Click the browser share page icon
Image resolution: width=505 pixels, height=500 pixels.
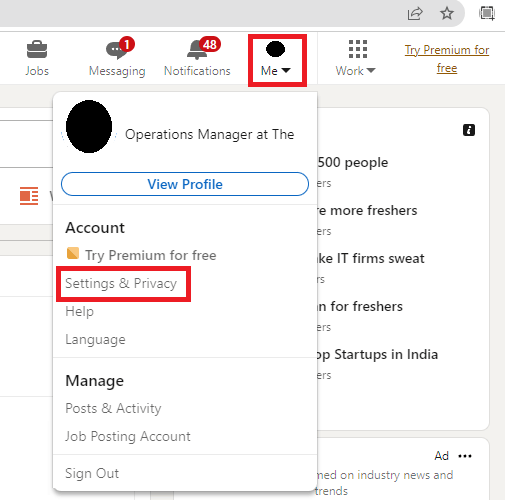click(x=415, y=14)
